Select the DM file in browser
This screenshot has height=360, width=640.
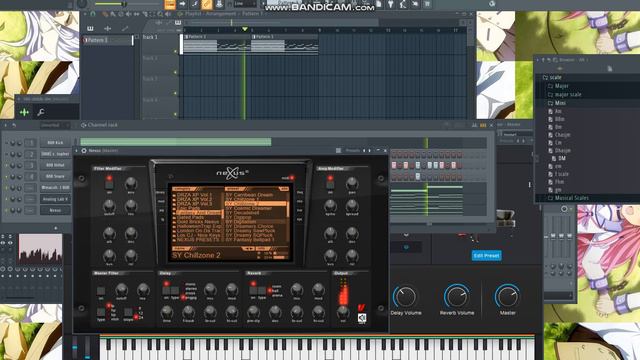tap(562, 158)
